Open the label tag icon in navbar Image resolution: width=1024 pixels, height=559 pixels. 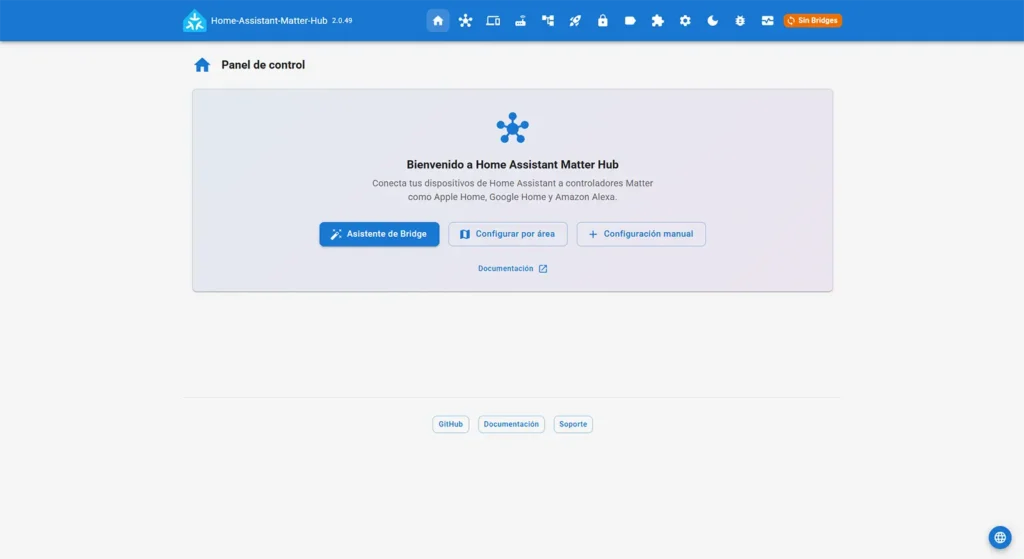[x=630, y=21]
